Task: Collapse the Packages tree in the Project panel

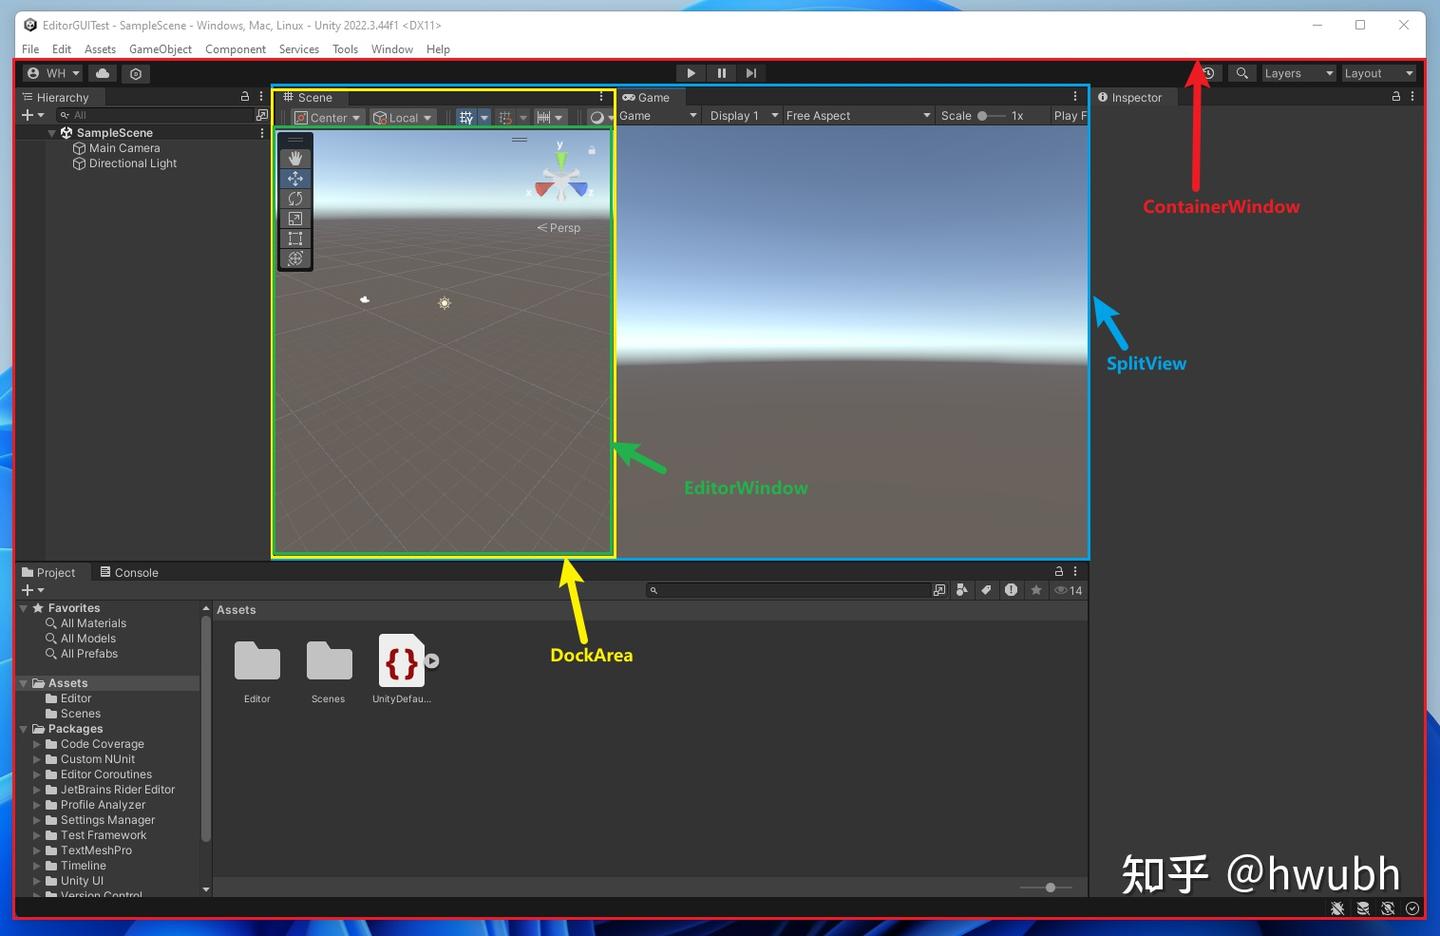Action: (23, 728)
